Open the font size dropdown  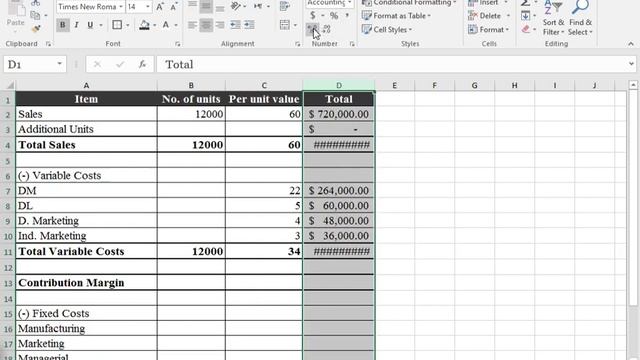click(x=148, y=7)
